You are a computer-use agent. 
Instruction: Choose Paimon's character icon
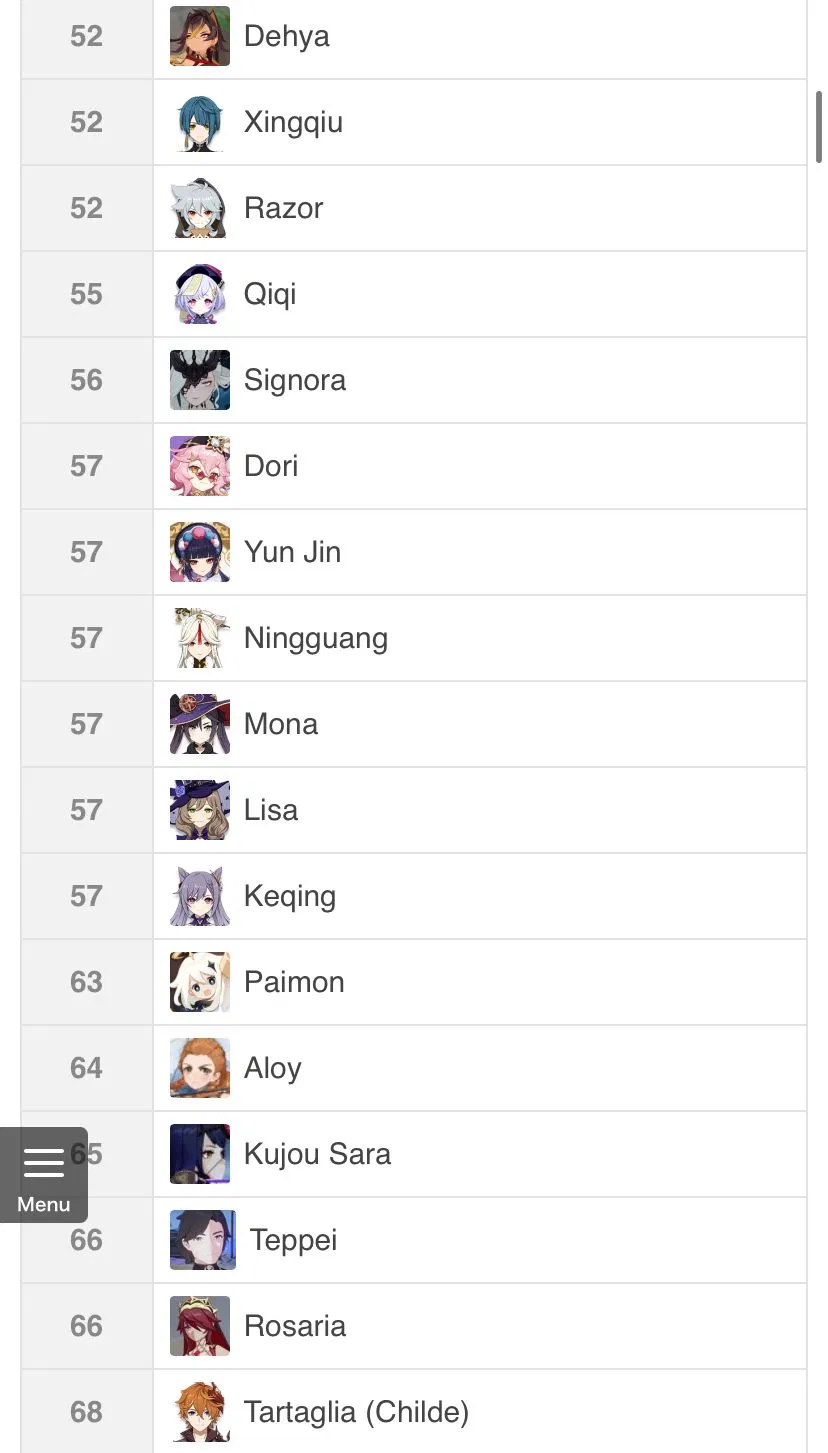pos(200,982)
